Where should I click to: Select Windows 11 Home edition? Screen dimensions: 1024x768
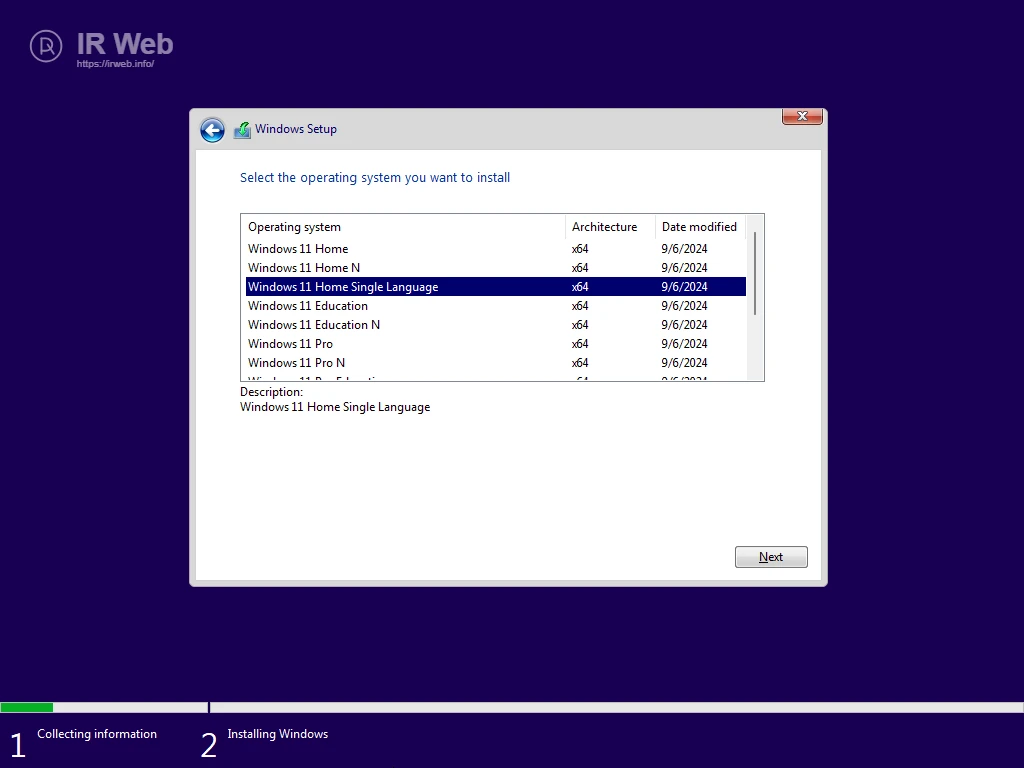click(x=298, y=249)
